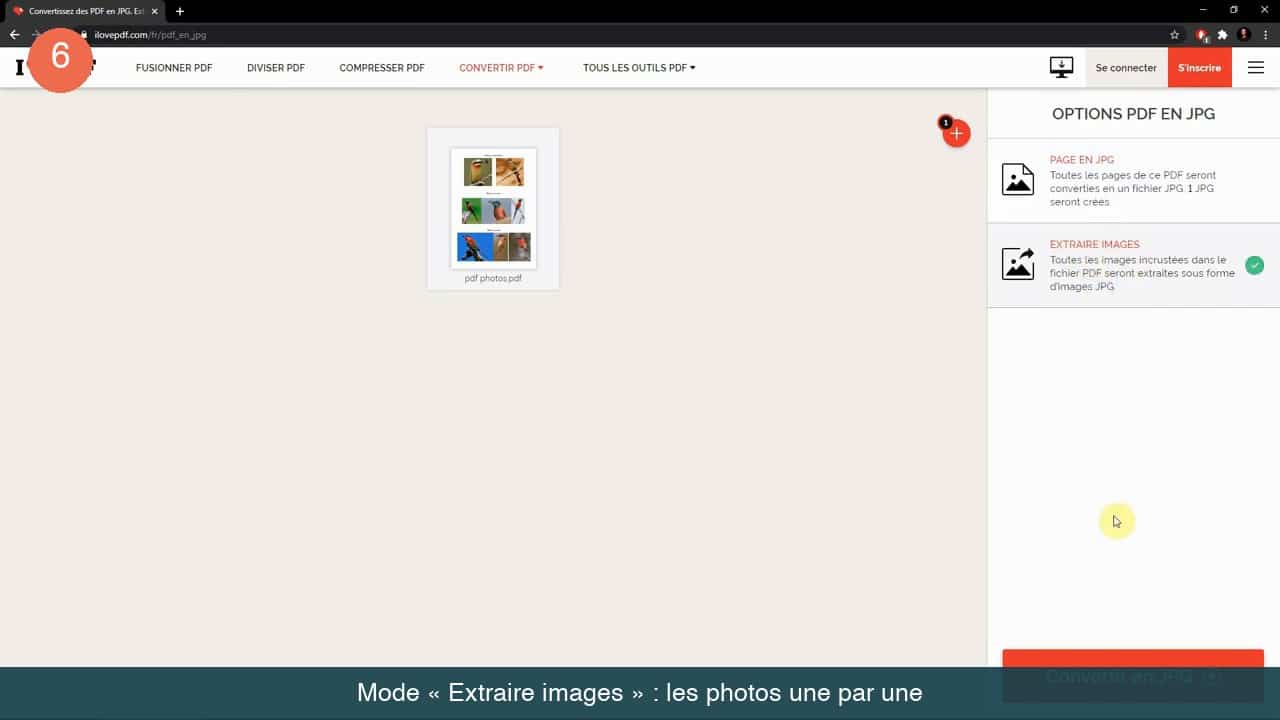Expand the TOUS LES OUTILS PDF dropdown

click(639, 68)
